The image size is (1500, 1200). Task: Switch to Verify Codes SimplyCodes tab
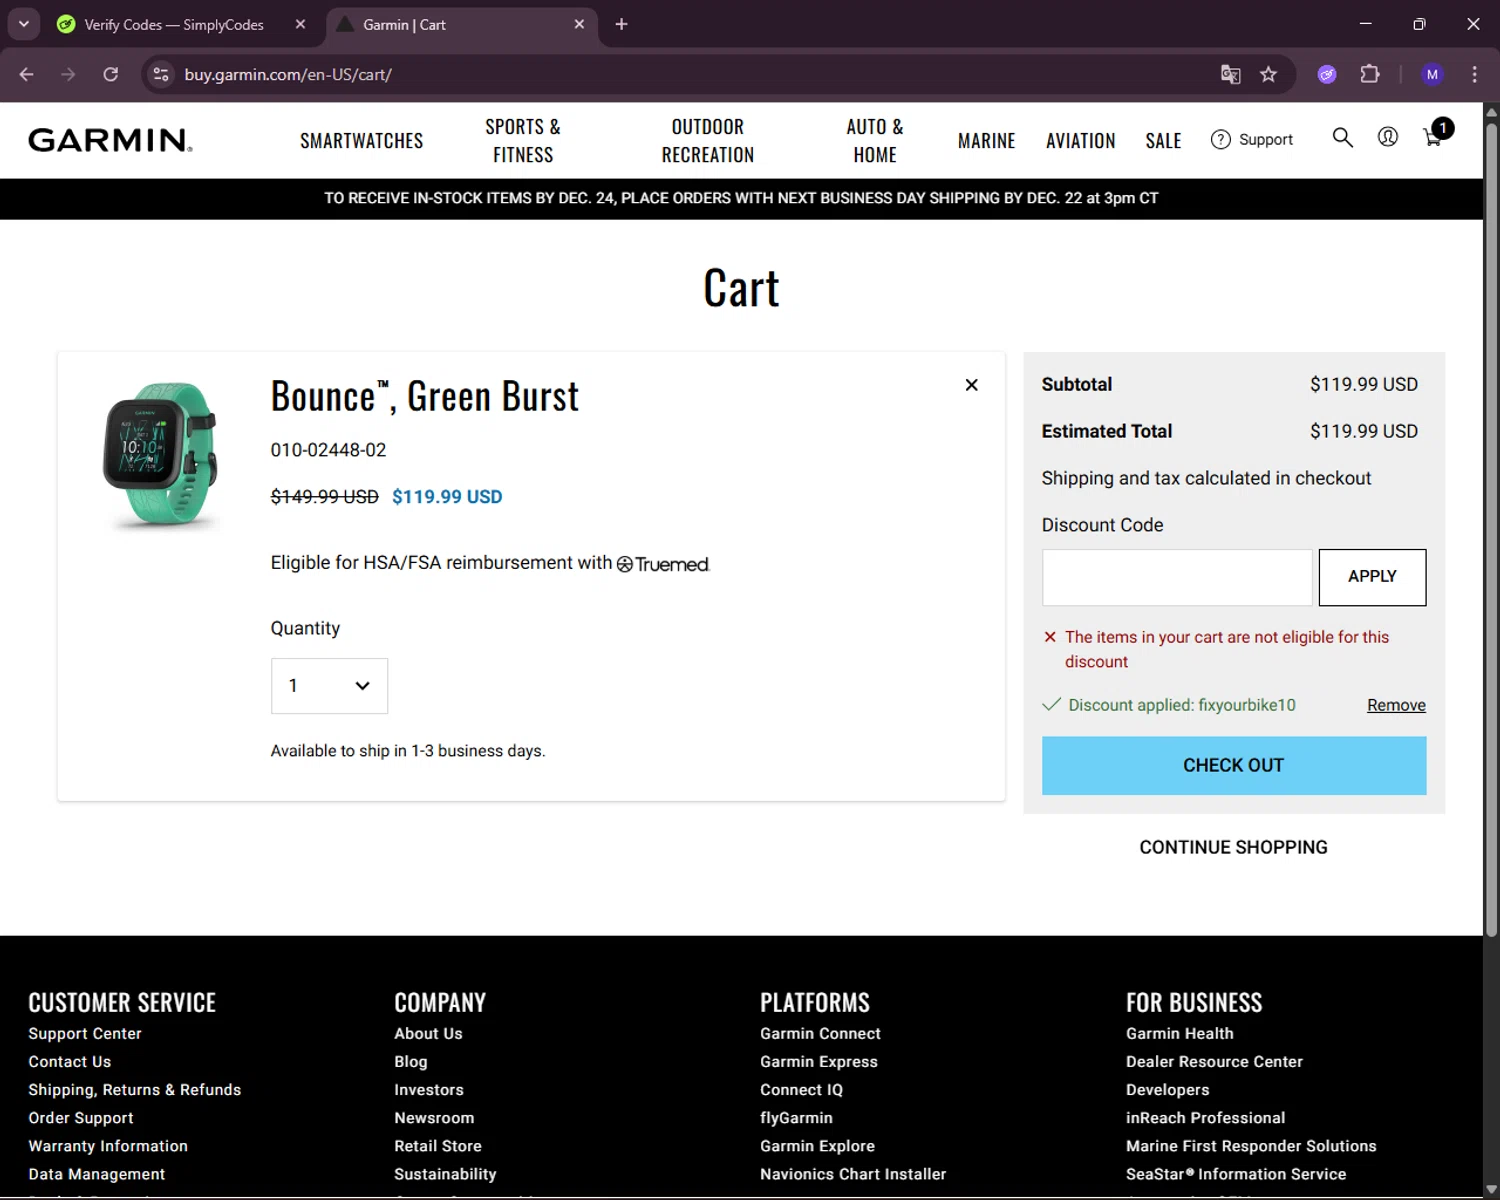click(173, 24)
